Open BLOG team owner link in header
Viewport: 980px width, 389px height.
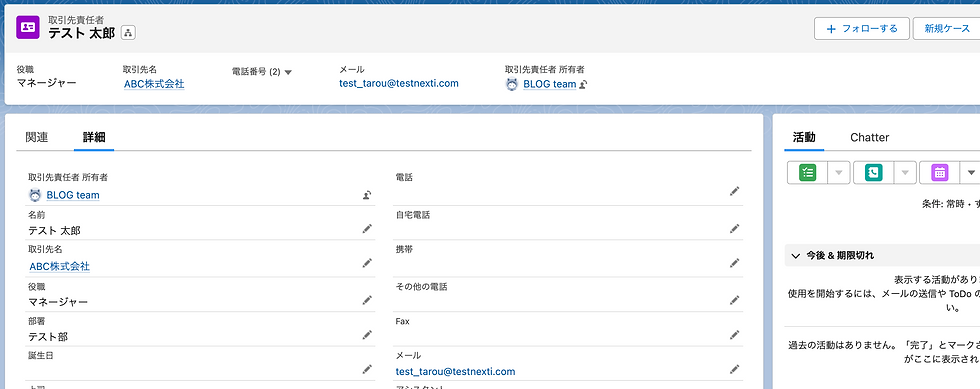549,83
